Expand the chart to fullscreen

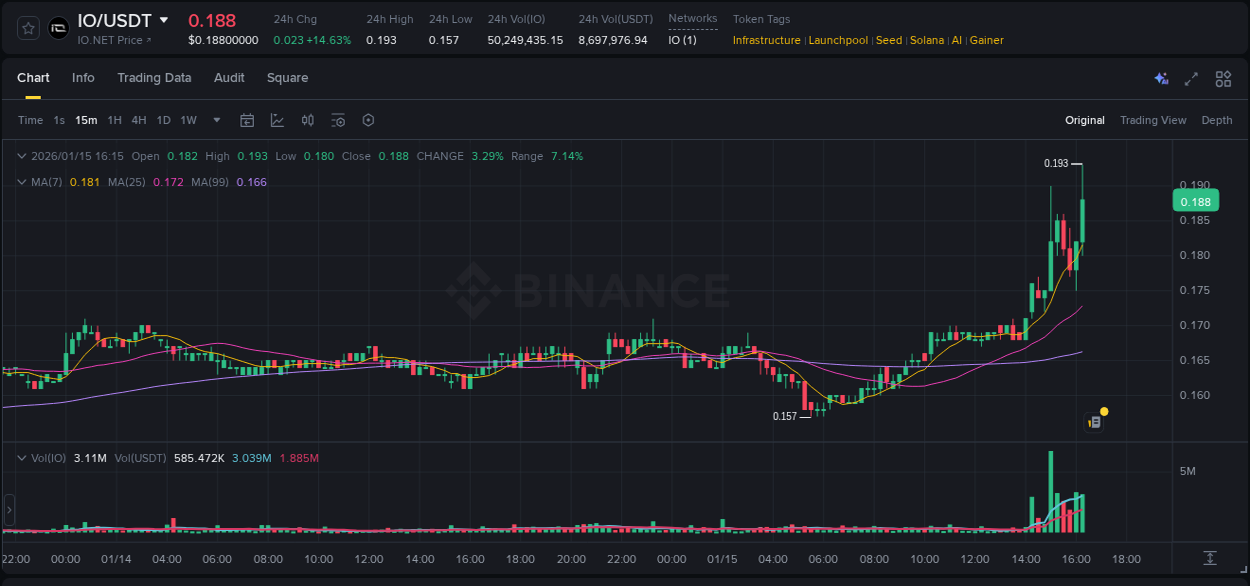[1191, 78]
